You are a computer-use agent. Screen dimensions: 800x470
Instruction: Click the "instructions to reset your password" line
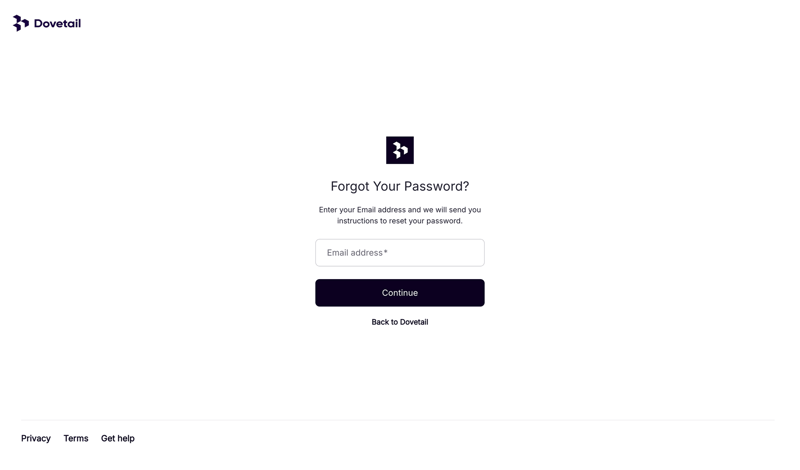[x=399, y=221]
